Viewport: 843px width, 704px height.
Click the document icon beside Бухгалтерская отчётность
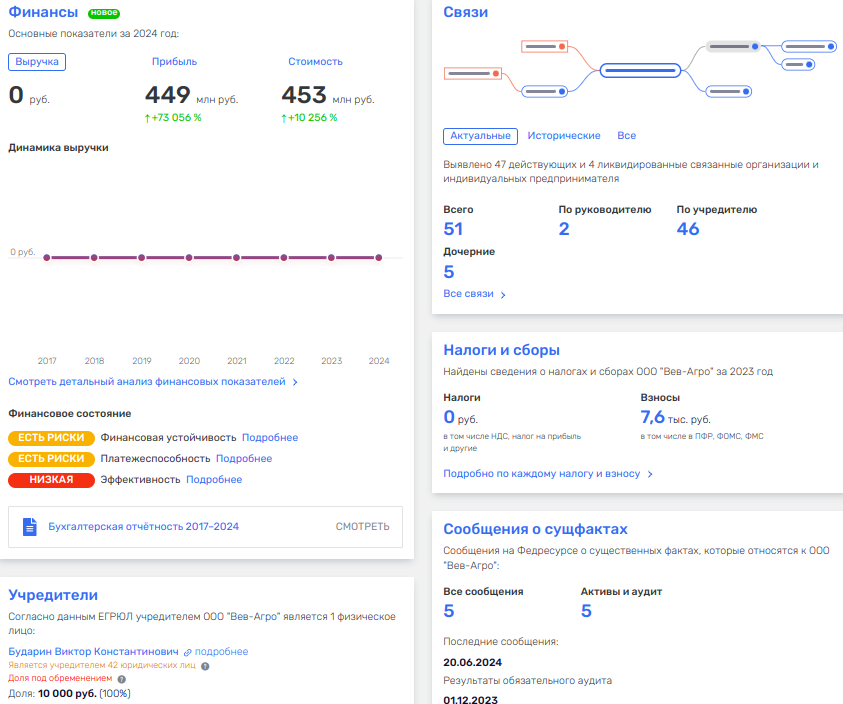click(30, 527)
